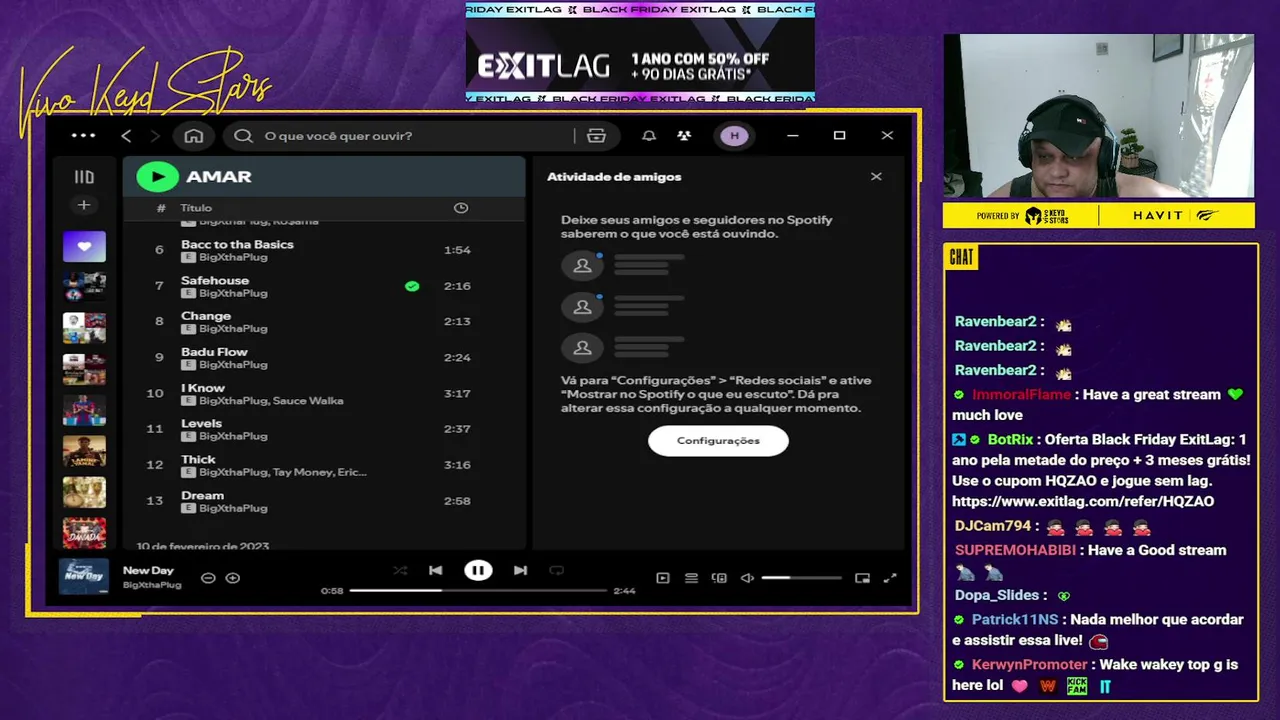Open the profile avatar 'H' menu
Screen dimensions: 1280x720
pyautogui.click(x=734, y=136)
